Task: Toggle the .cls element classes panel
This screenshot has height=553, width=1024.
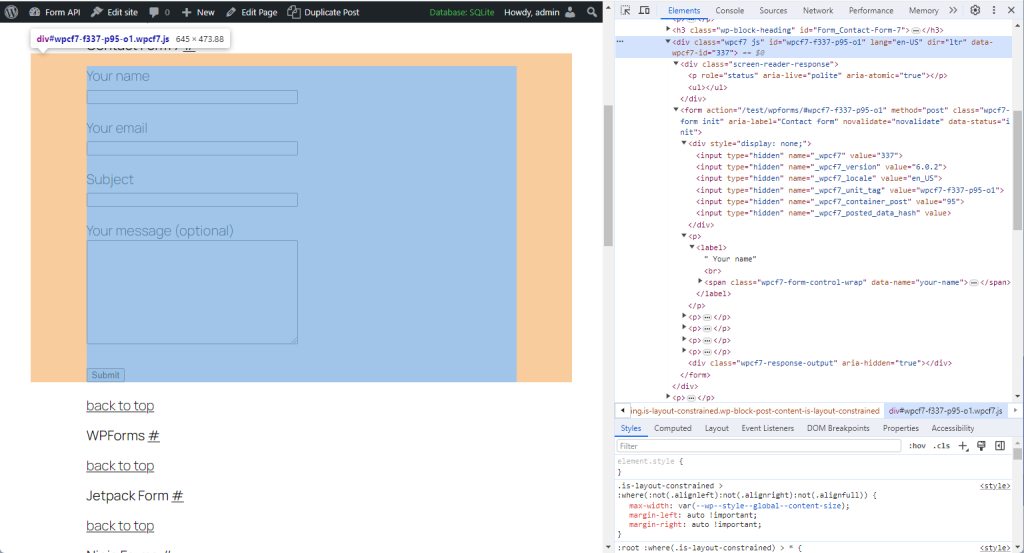Action: [x=941, y=446]
